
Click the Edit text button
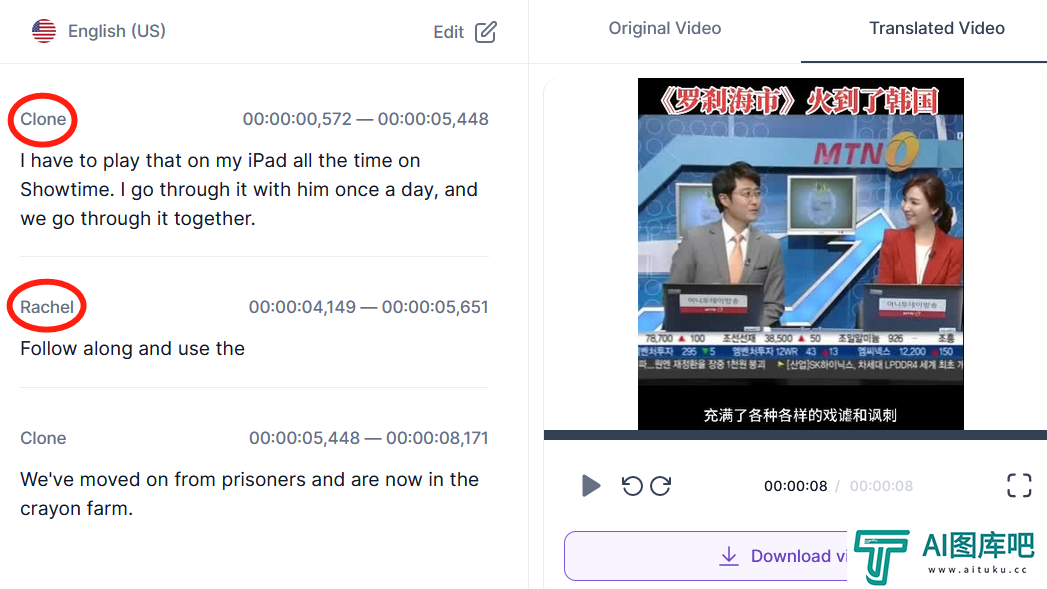click(448, 32)
